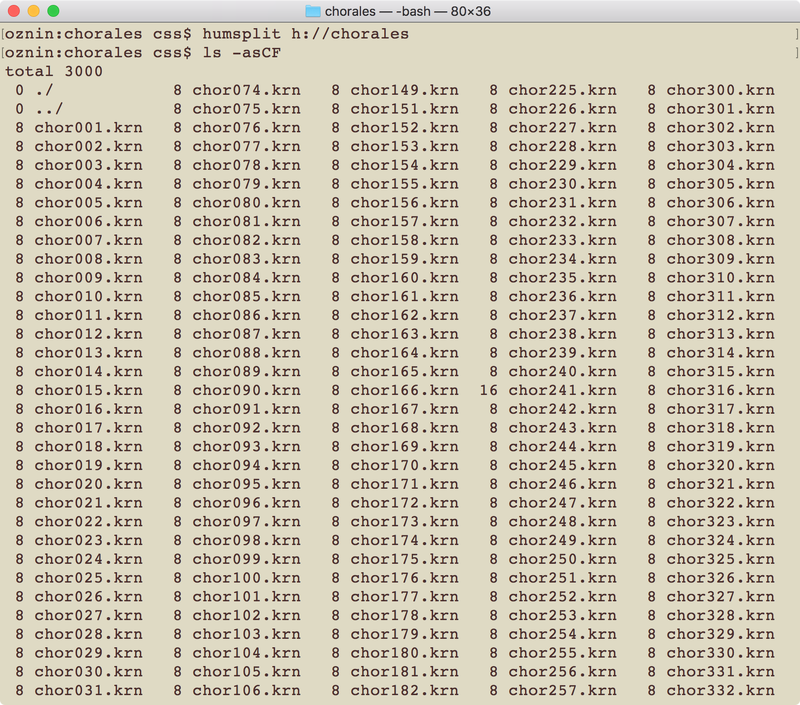The width and height of the screenshot is (800, 705).
Task: Click the chor225.krn file name
Action: pos(562,90)
